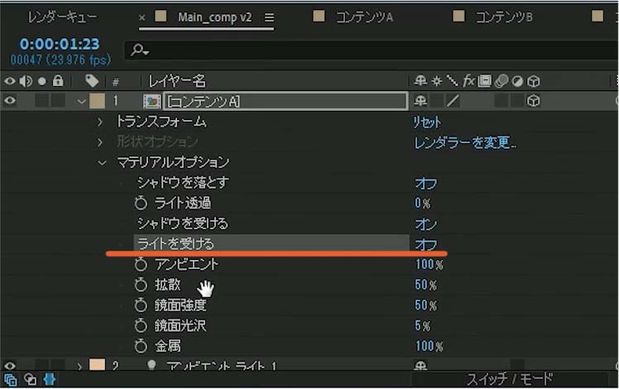Enable stopwatch for アンビエント property
Viewport: 619px width, 389px height.
tap(141, 264)
